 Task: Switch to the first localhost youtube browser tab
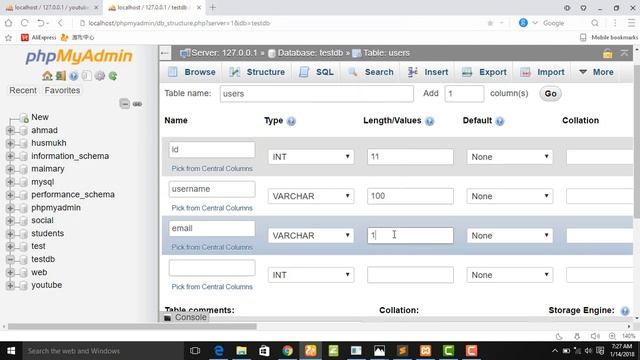point(51,7)
